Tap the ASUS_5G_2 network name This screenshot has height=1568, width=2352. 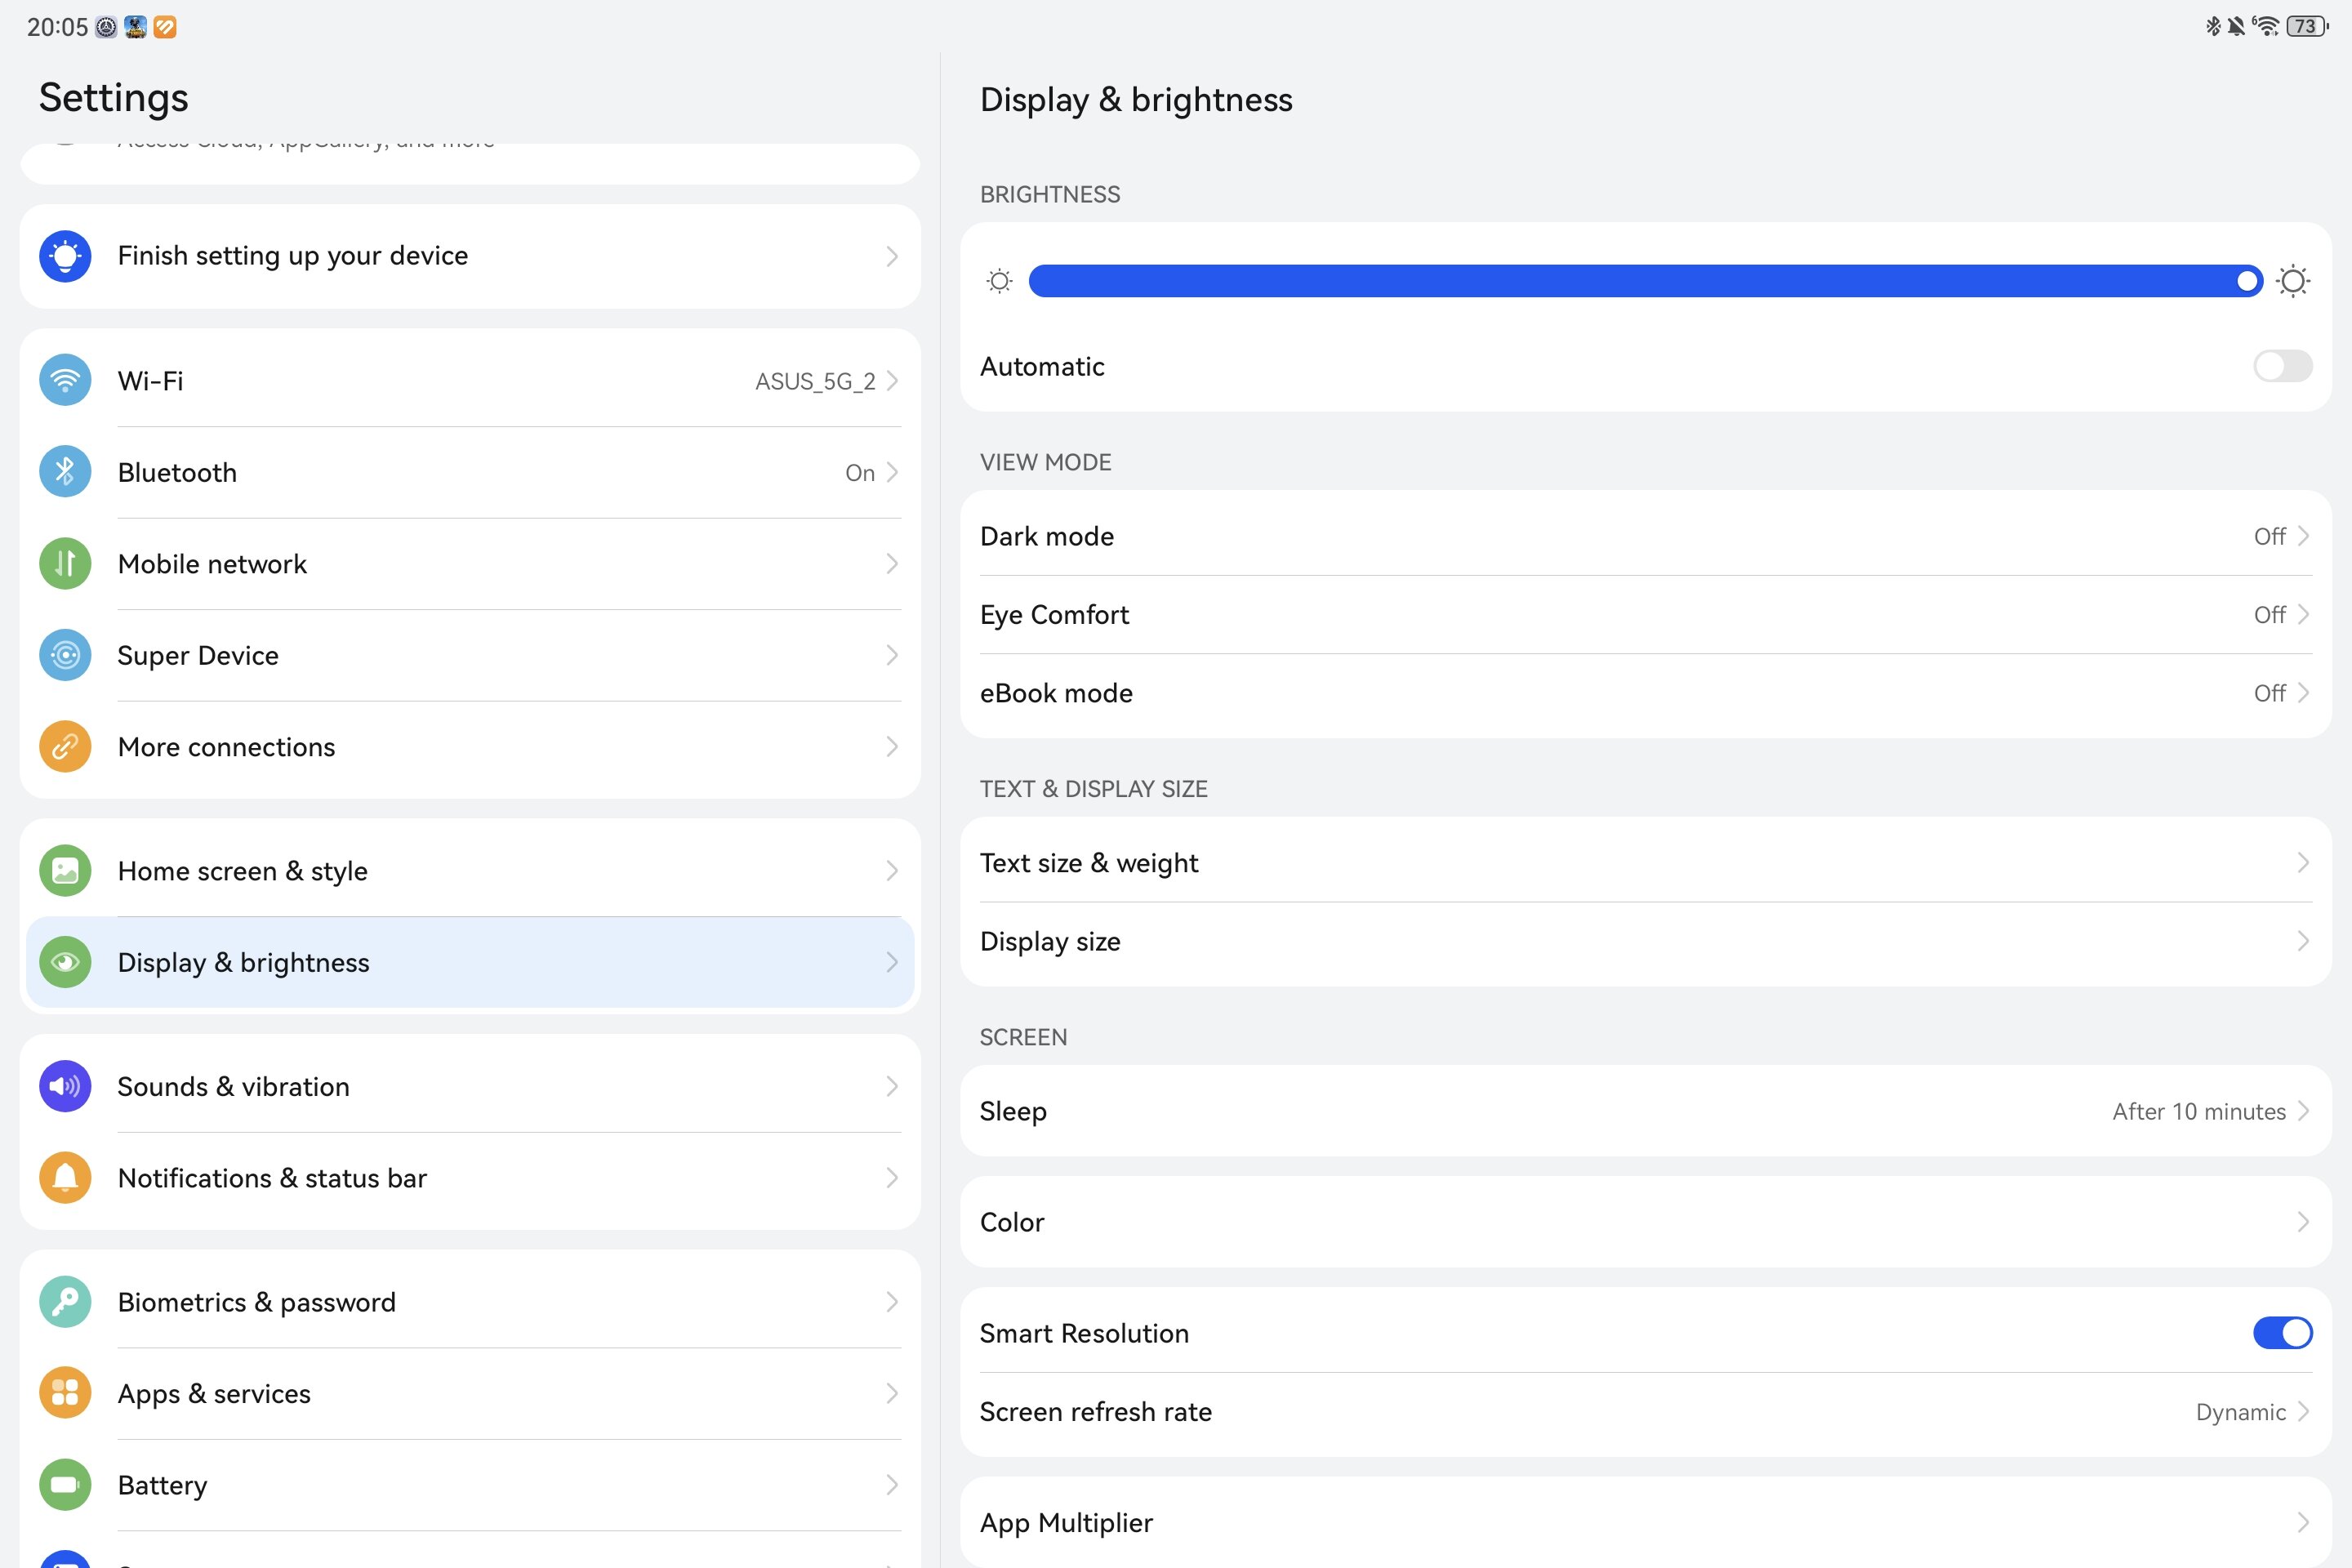[x=815, y=381]
